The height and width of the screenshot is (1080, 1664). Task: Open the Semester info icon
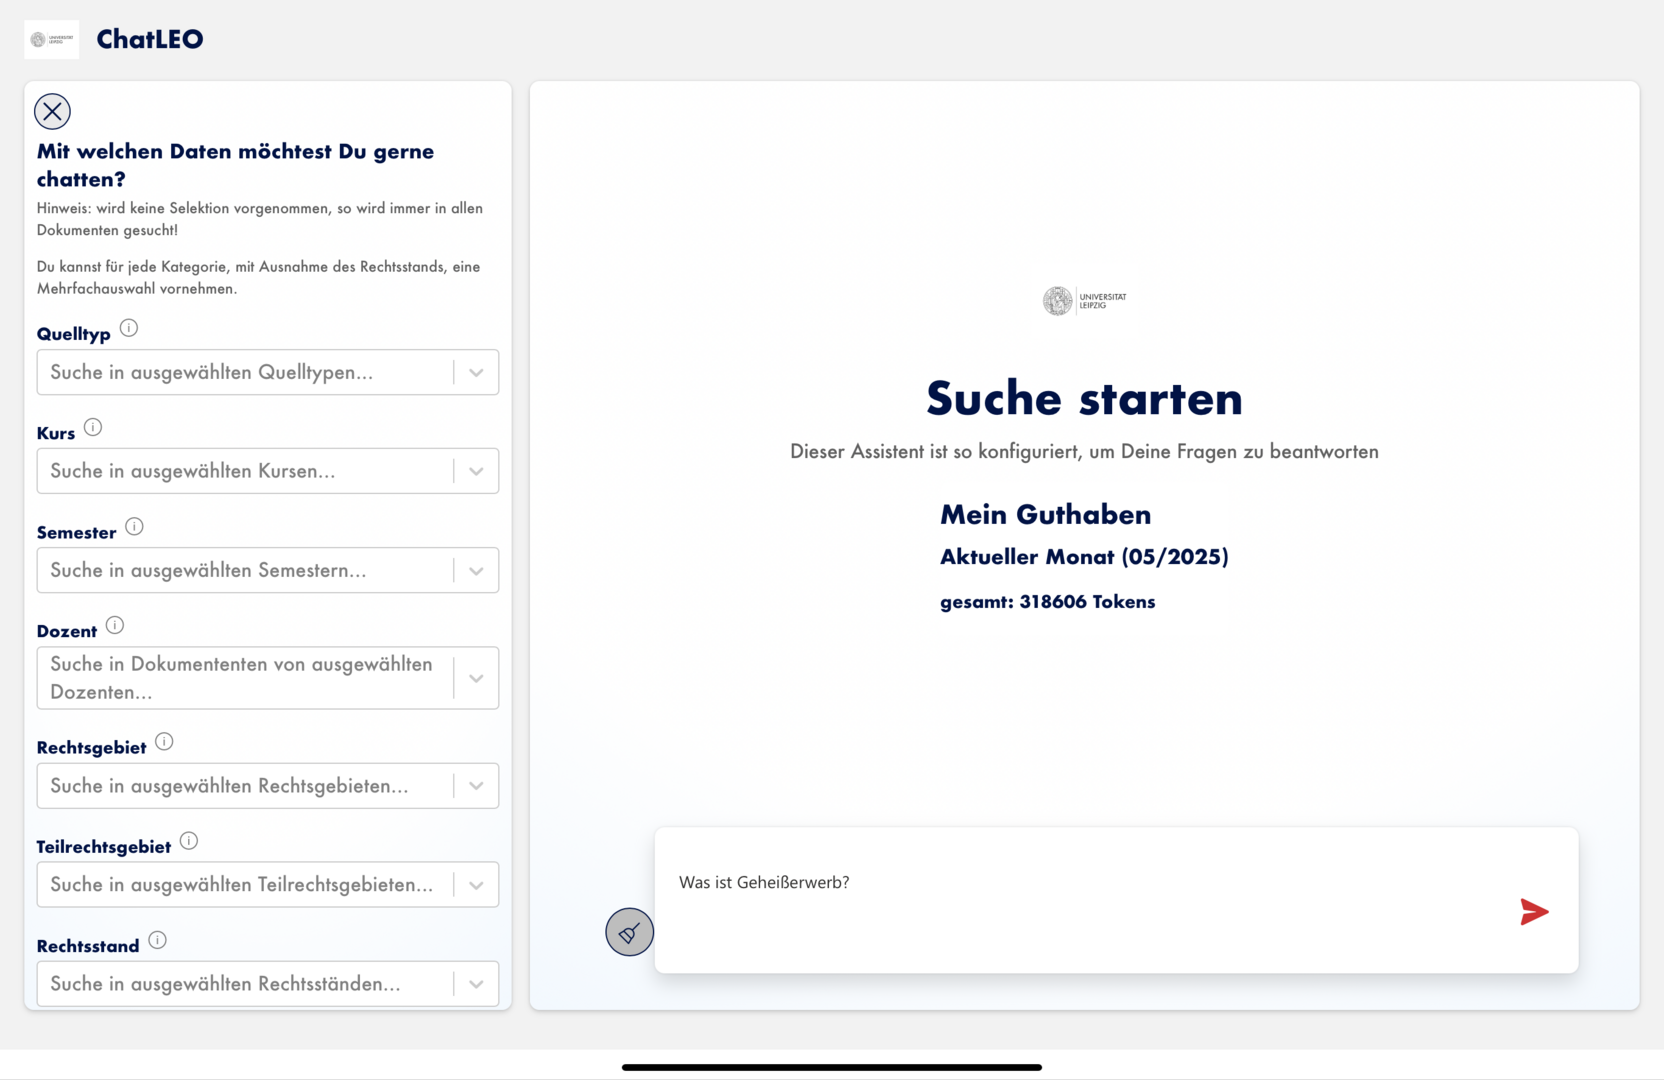coord(134,526)
